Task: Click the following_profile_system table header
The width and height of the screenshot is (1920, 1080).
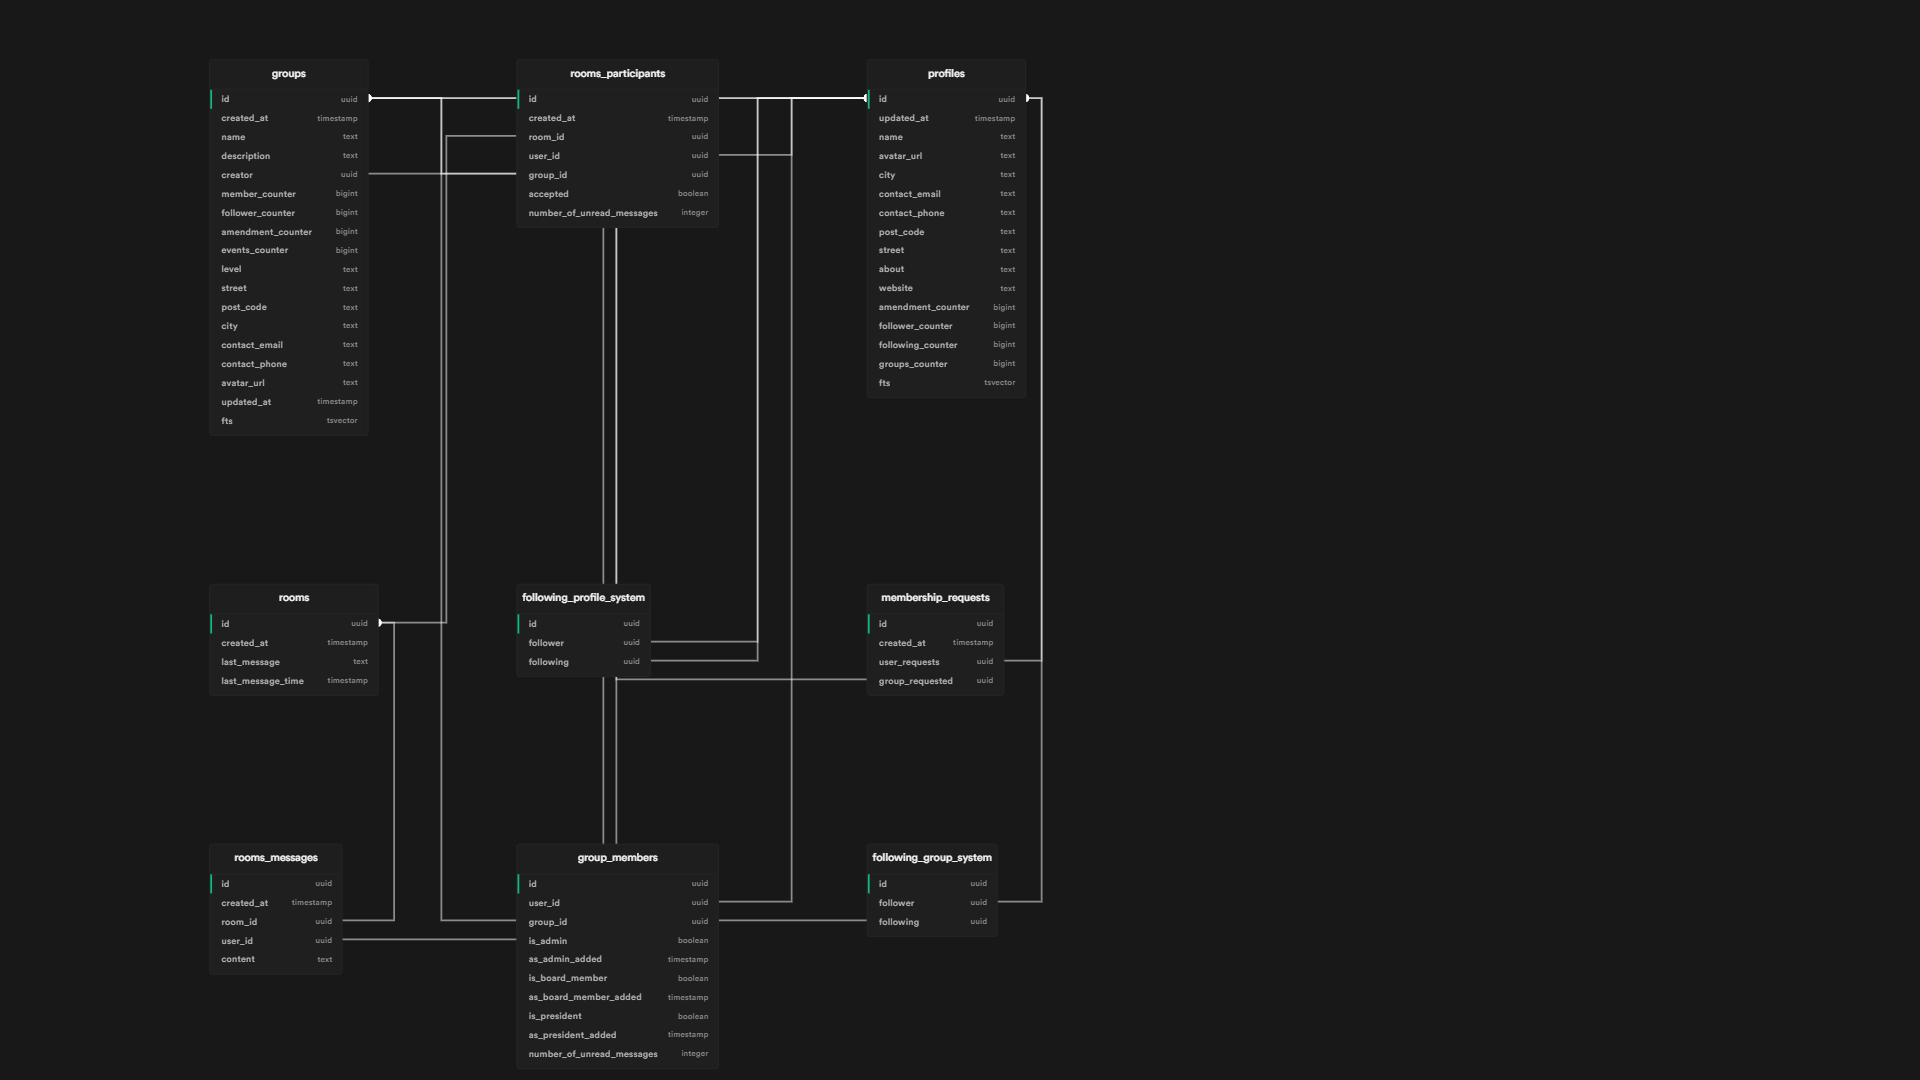Action: 583,597
